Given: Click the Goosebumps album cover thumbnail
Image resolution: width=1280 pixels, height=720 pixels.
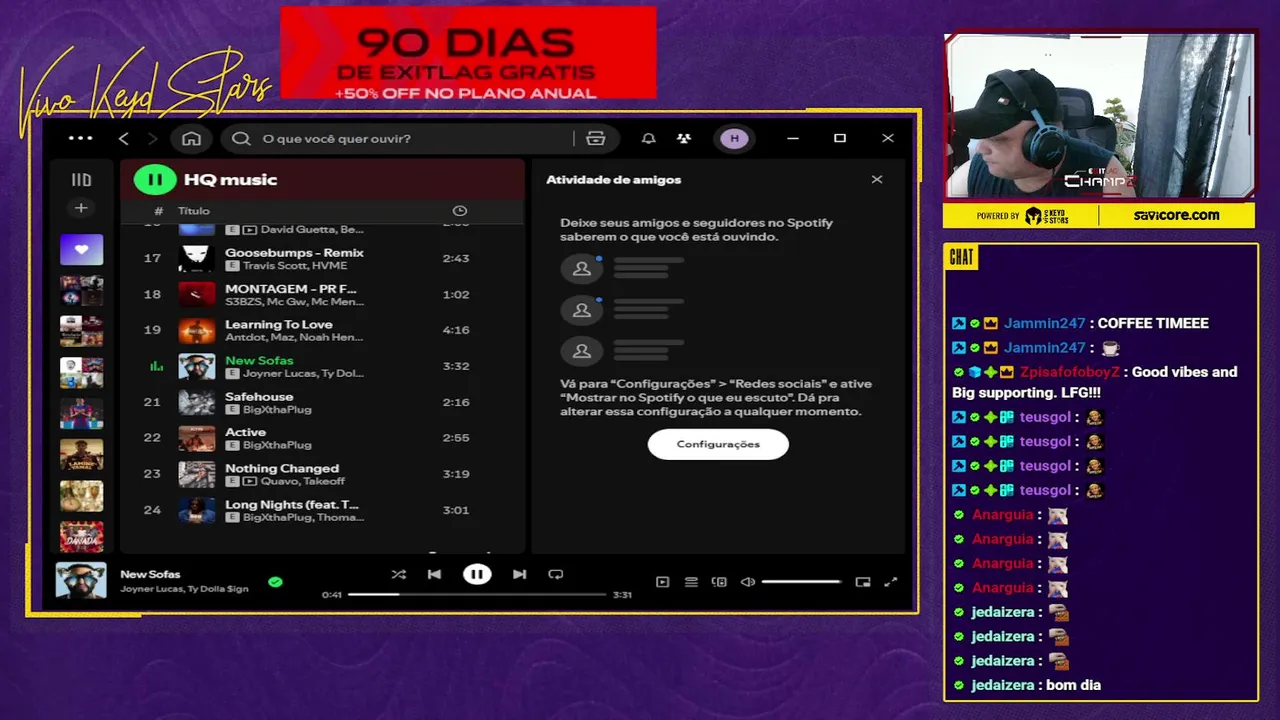Looking at the screenshot, I should tap(196, 258).
